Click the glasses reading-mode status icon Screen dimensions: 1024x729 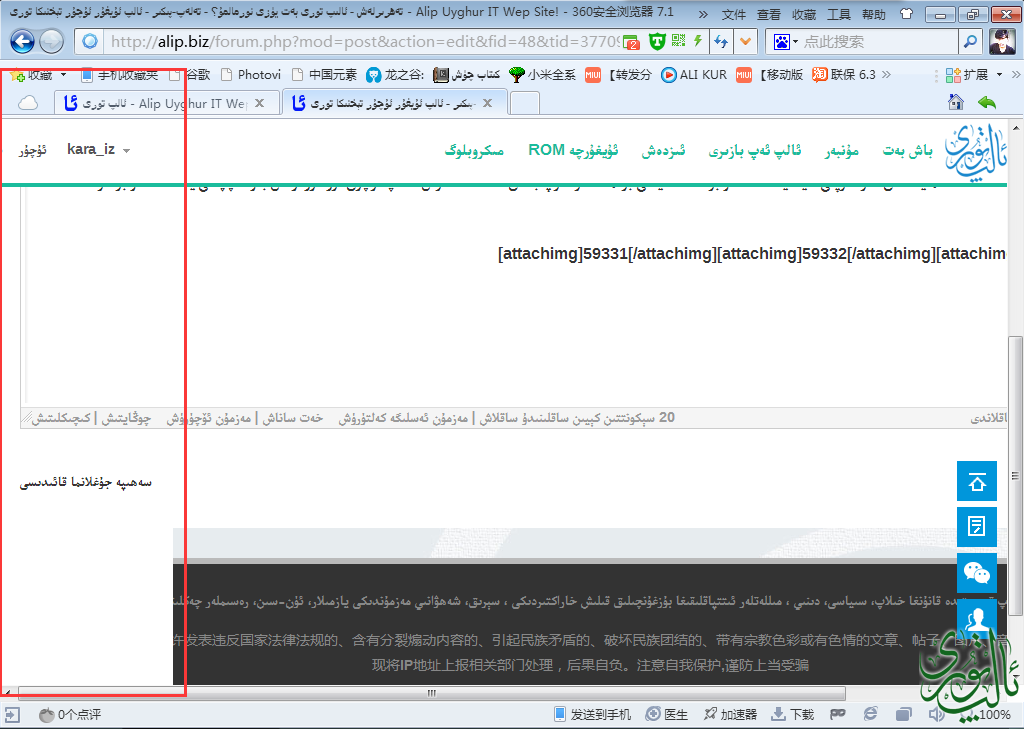click(x=838, y=715)
